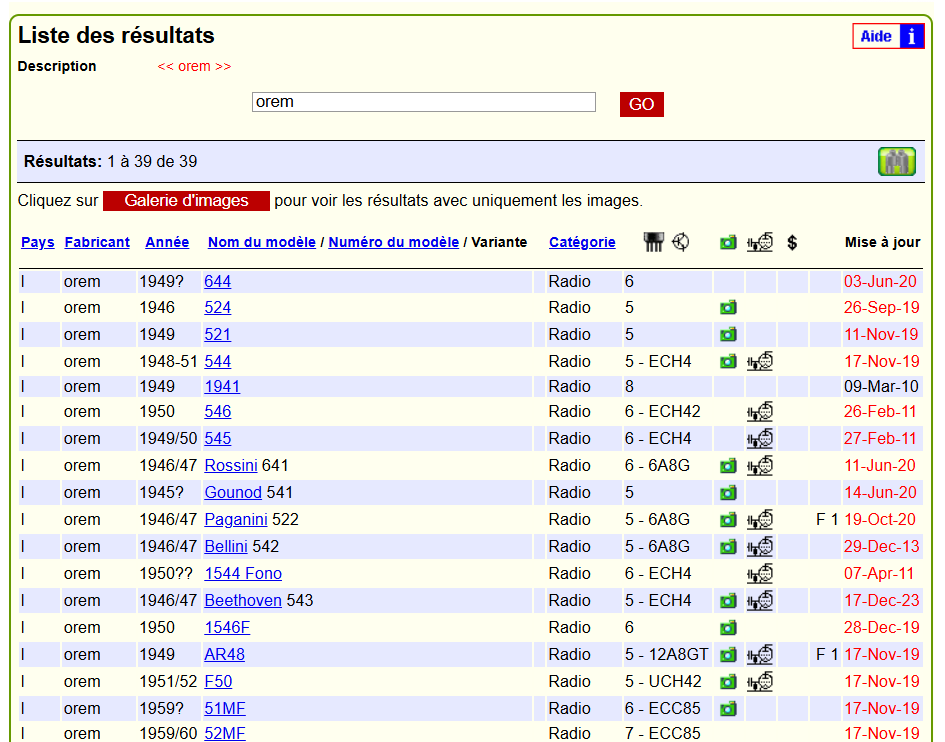Sort by Numéro du modèle

pos(394,242)
